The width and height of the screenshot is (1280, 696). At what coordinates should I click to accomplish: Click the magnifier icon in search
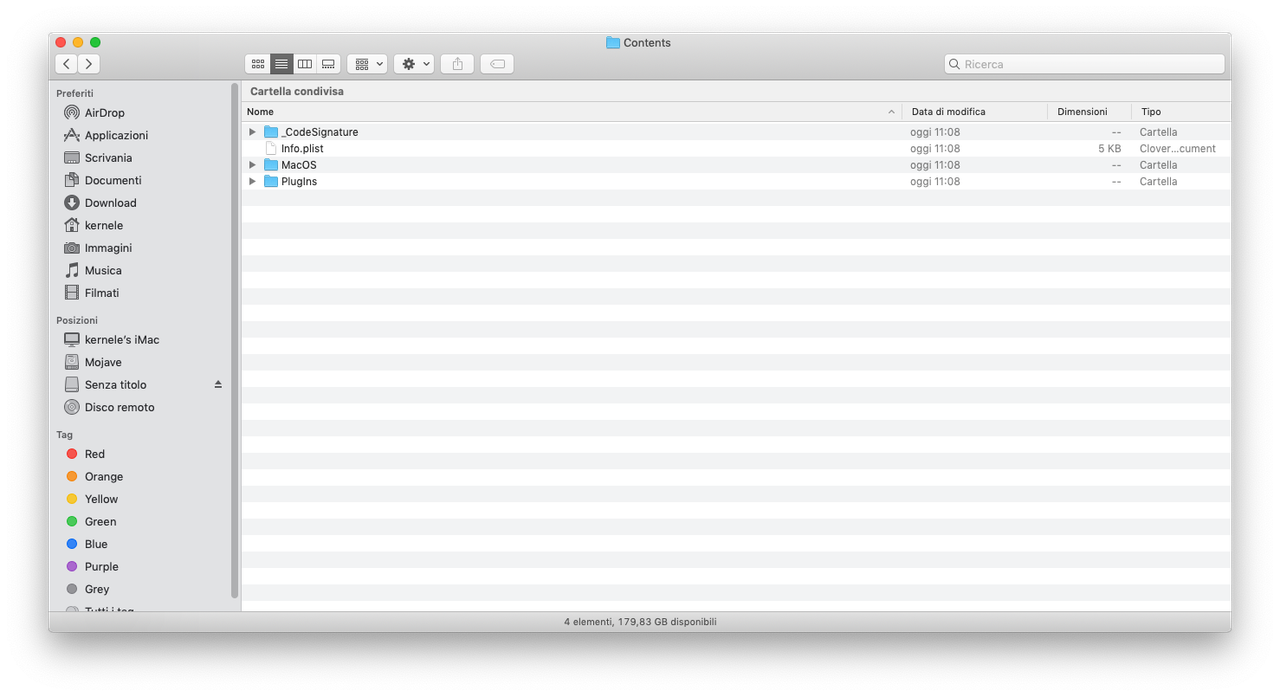click(x=954, y=64)
